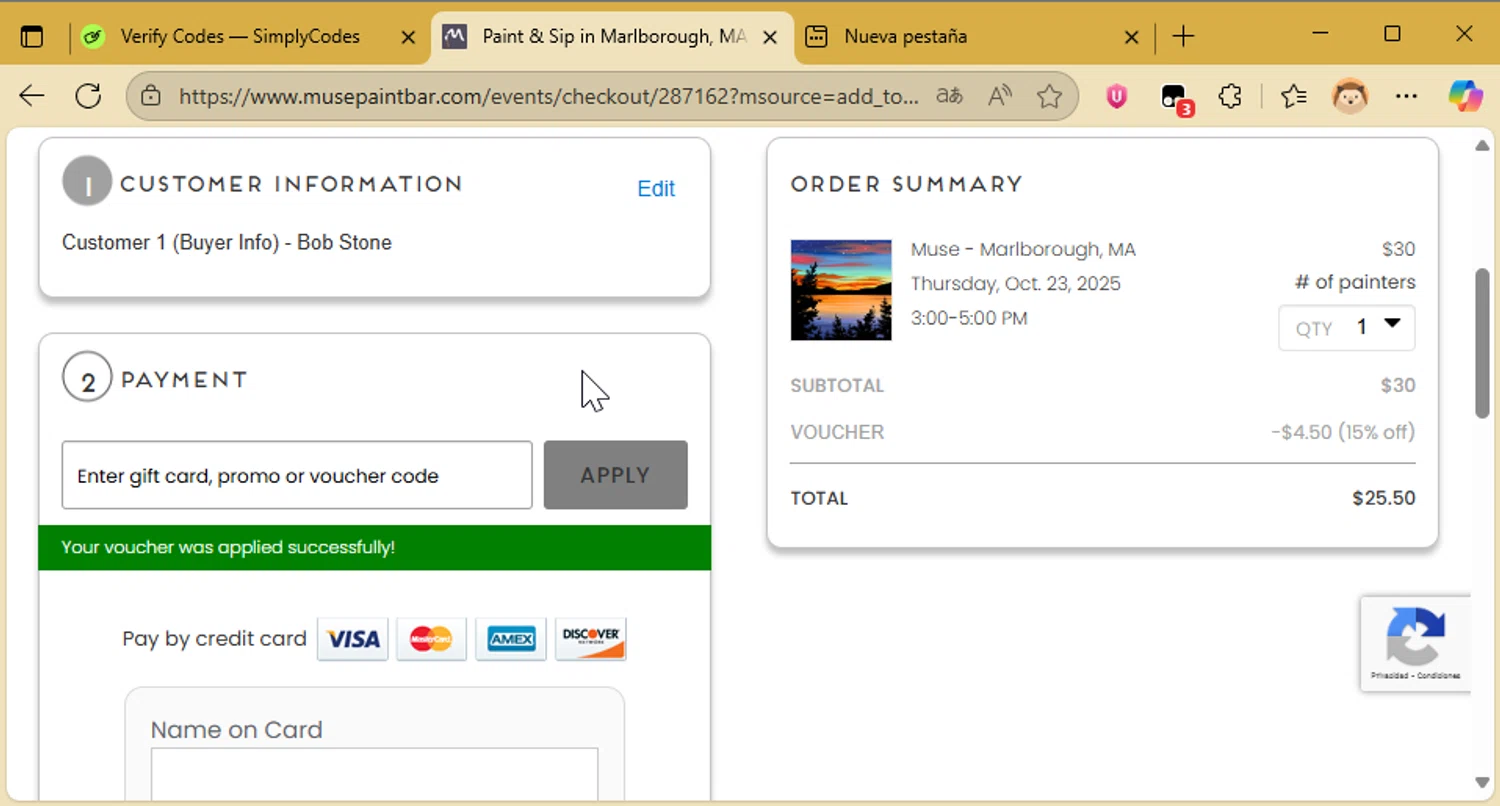Open a new browser tab
Viewport: 1500px width, 806px height.
[x=1183, y=37]
